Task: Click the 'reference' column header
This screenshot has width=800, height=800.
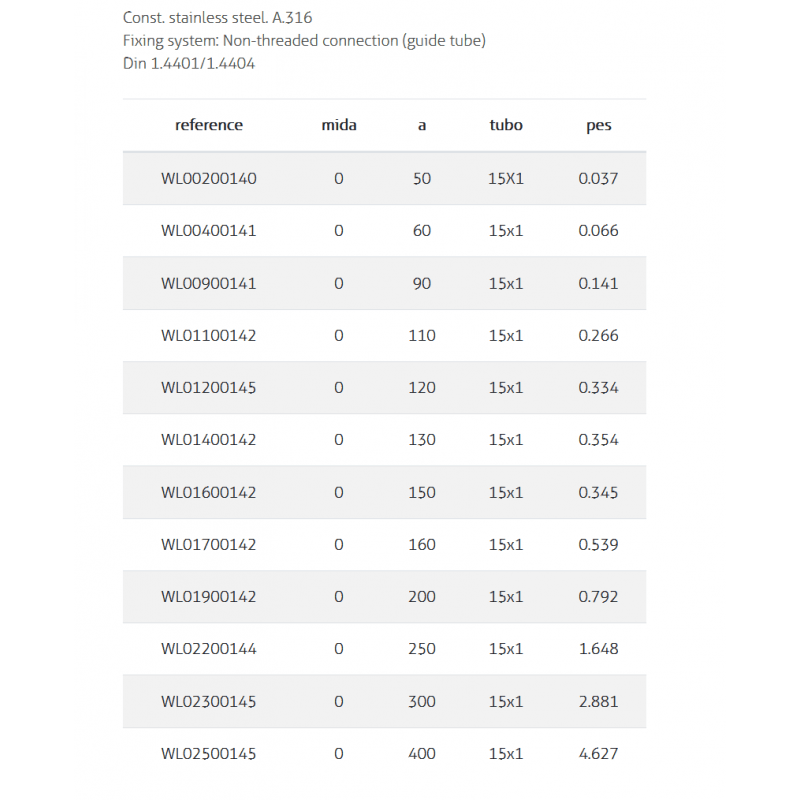Action: tap(209, 125)
